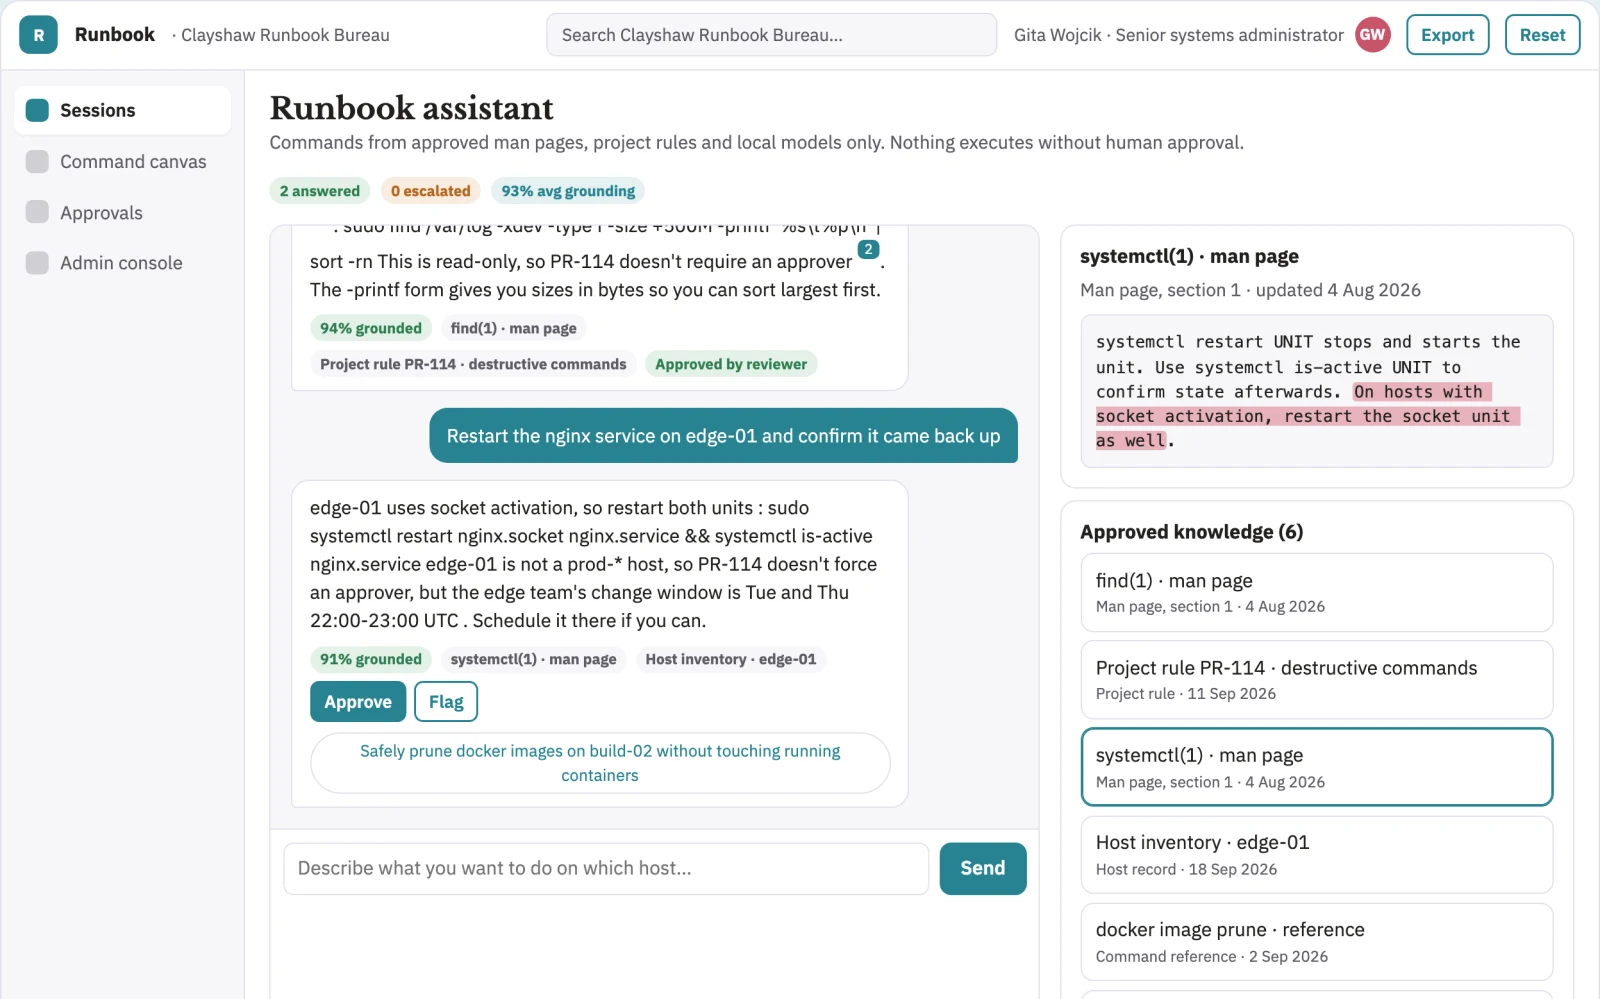Screen dimensions: 1600x999
Task: Click the Approved by reviewer badge
Action: tap(731, 364)
